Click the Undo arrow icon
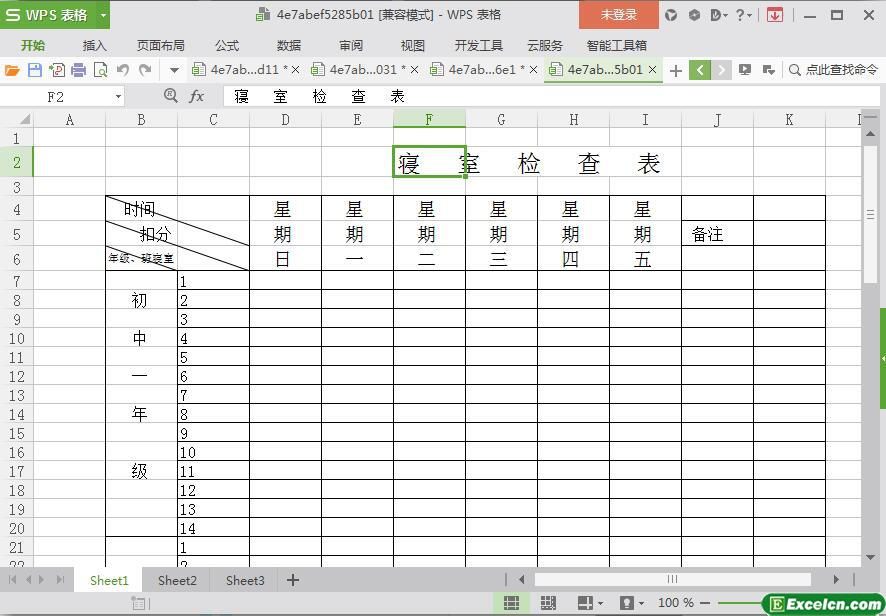This screenshot has height=616, width=886. point(123,70)
